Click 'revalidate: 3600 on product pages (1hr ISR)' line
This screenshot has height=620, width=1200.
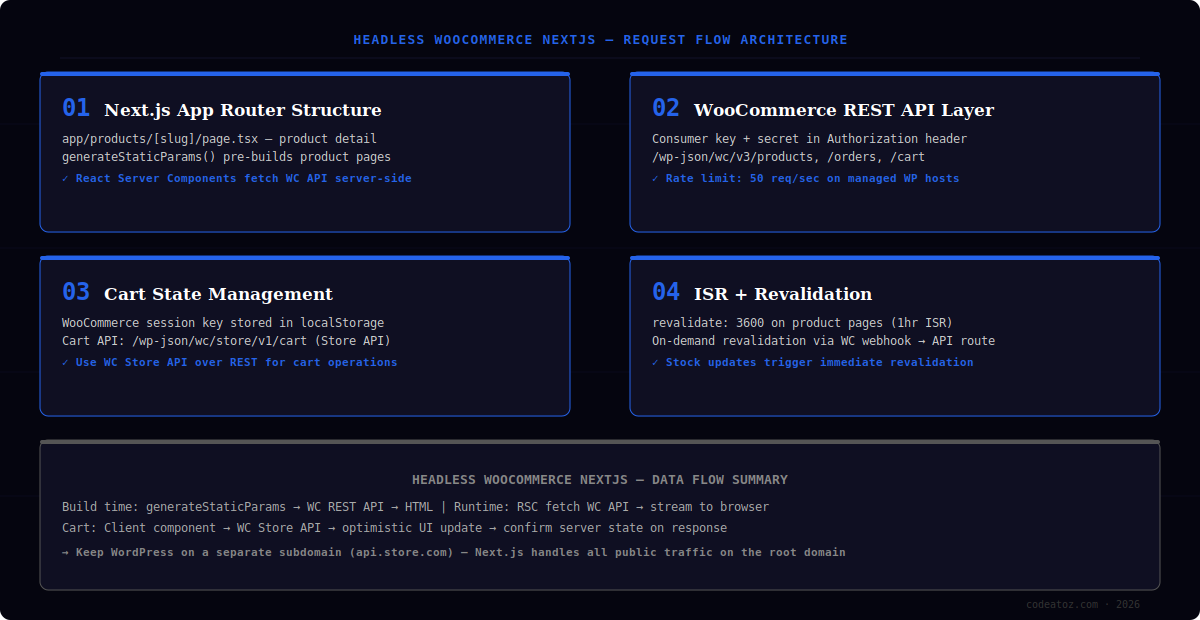point(802,323)
